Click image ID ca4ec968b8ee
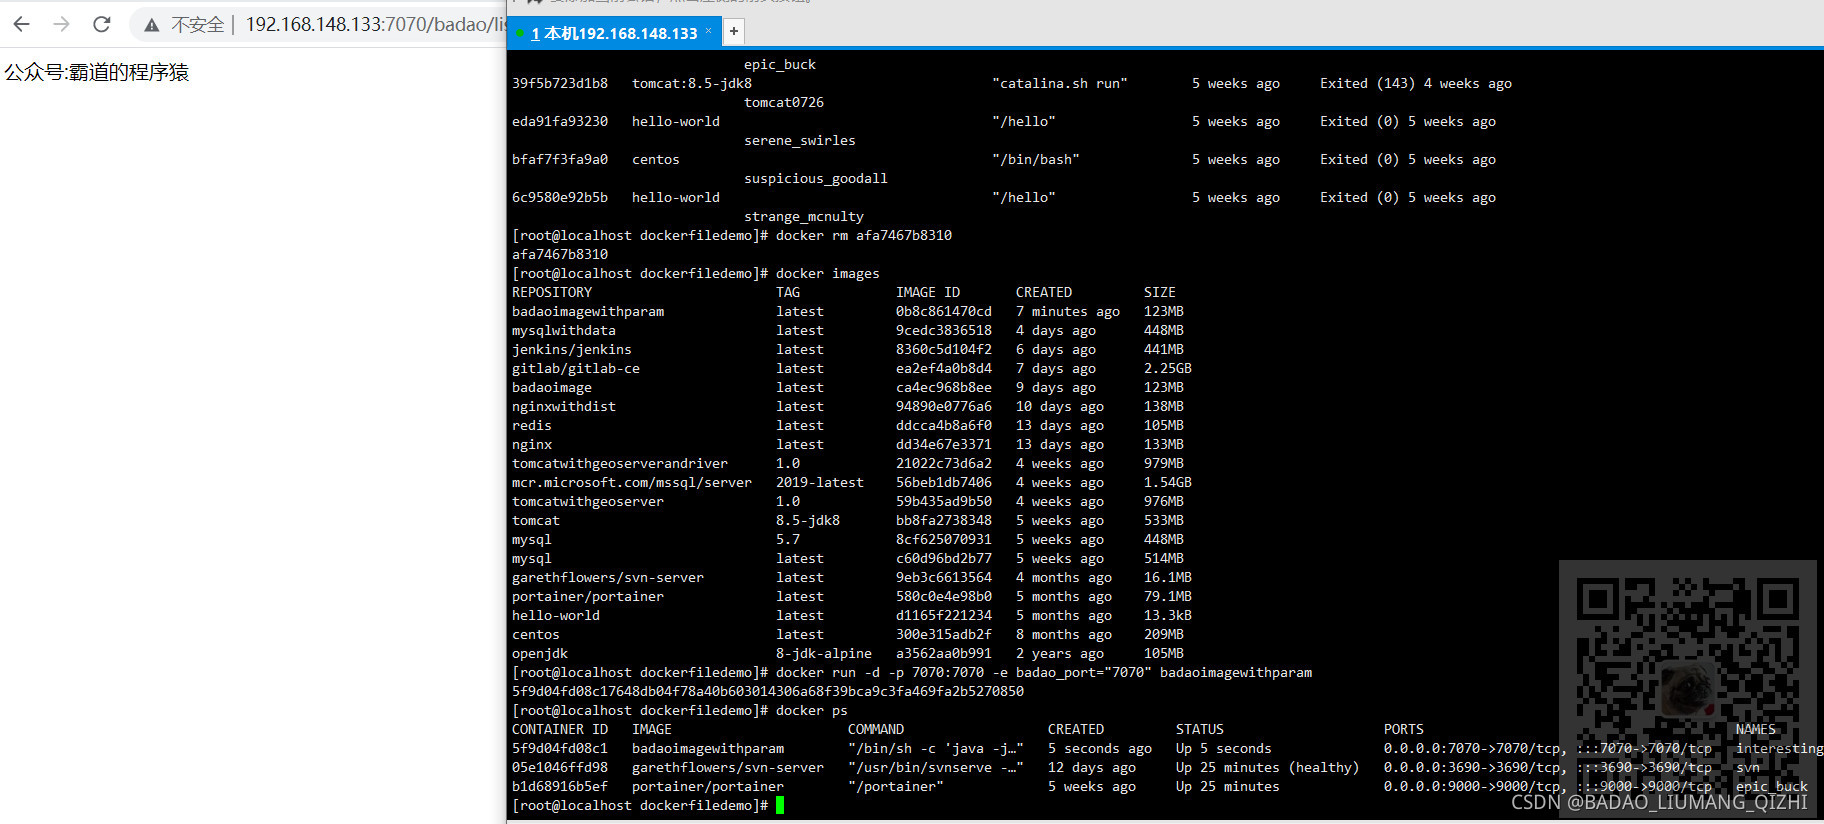Viewport: 1824px width, 824px height. (944, 387)
